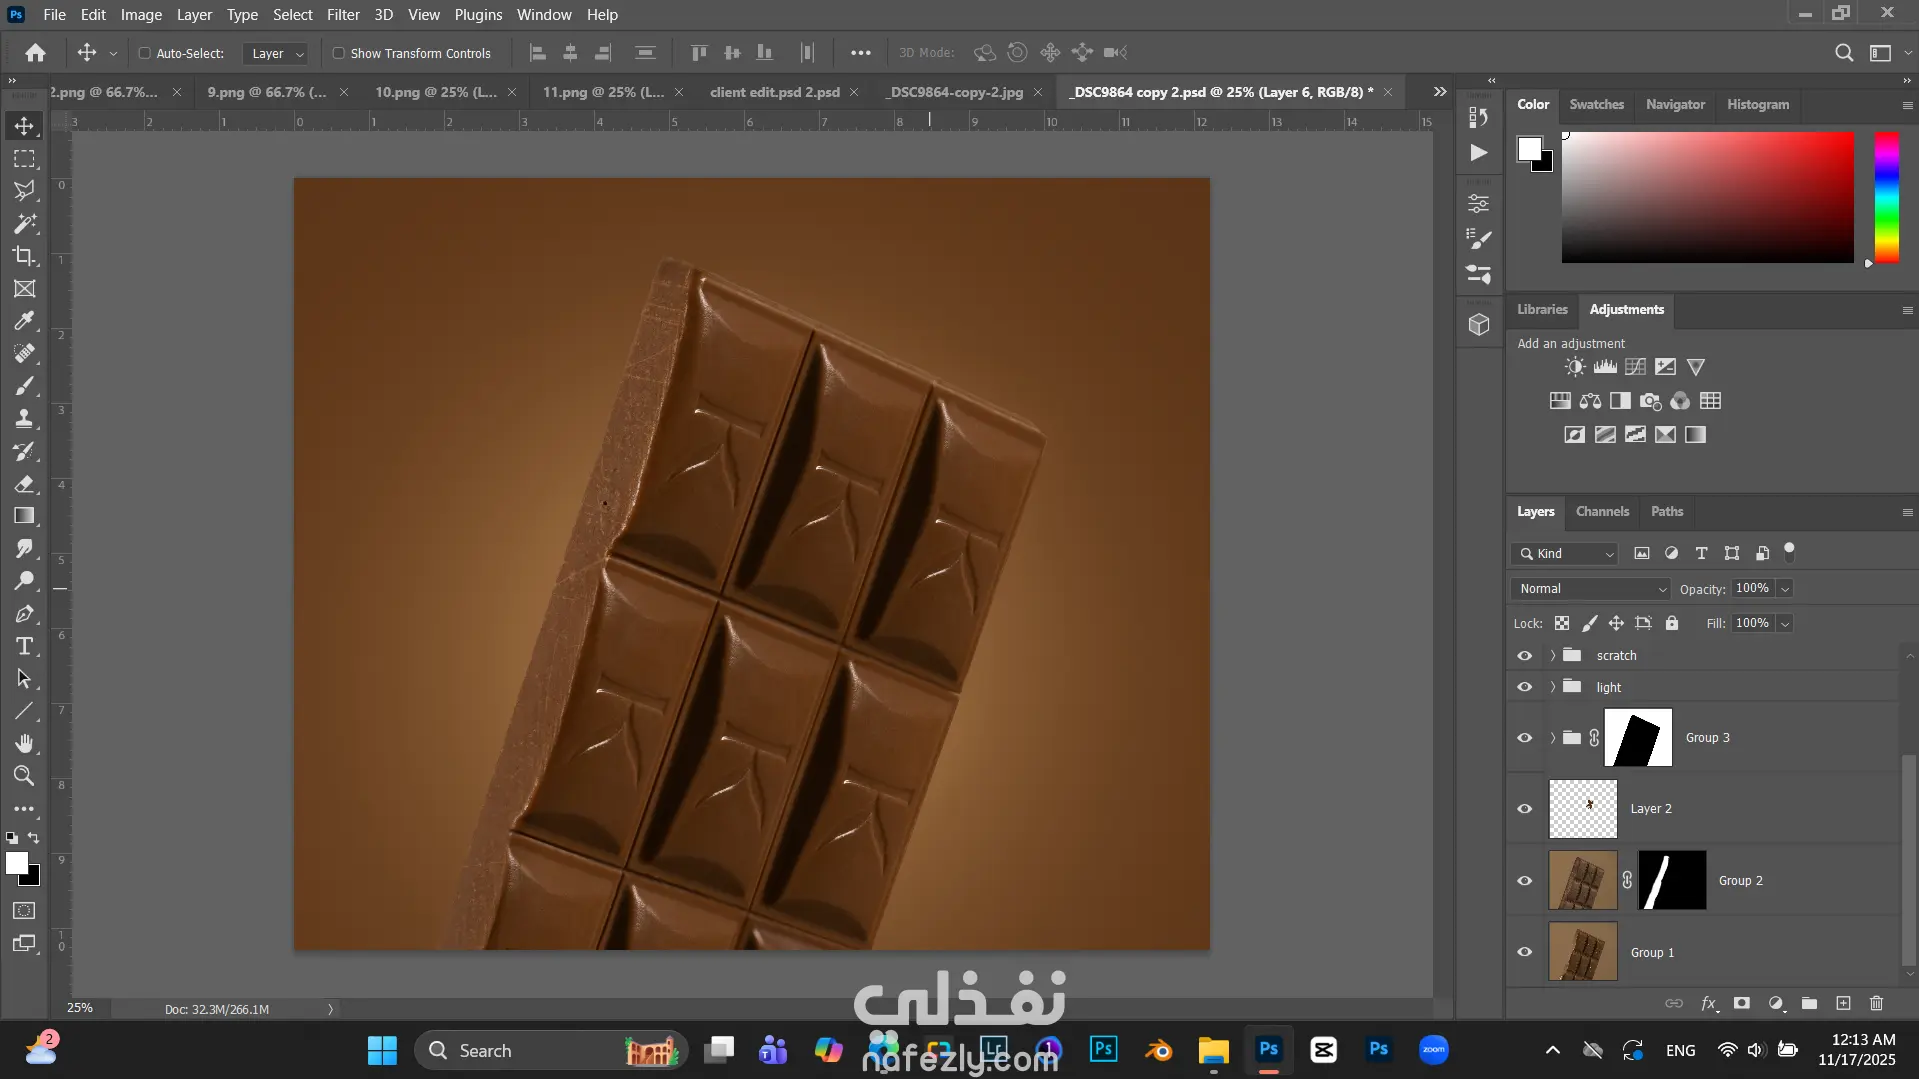Select the Clone Stamp tool
Viewport: 1919px width, 1079px height.
24,419
